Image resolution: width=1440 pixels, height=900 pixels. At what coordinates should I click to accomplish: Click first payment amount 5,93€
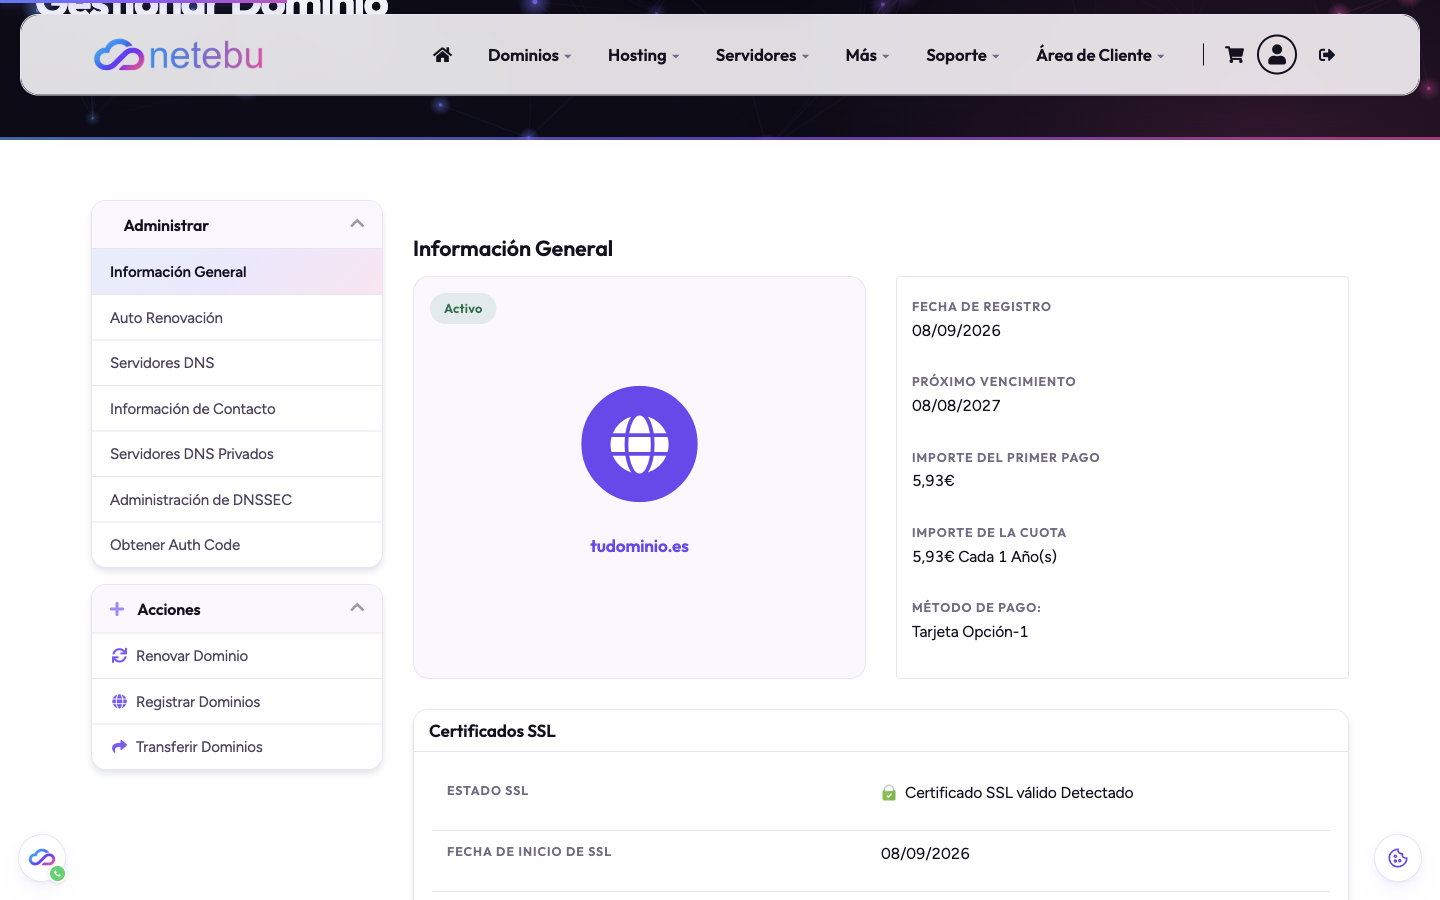pyautogui.click(x=933, y=481)
